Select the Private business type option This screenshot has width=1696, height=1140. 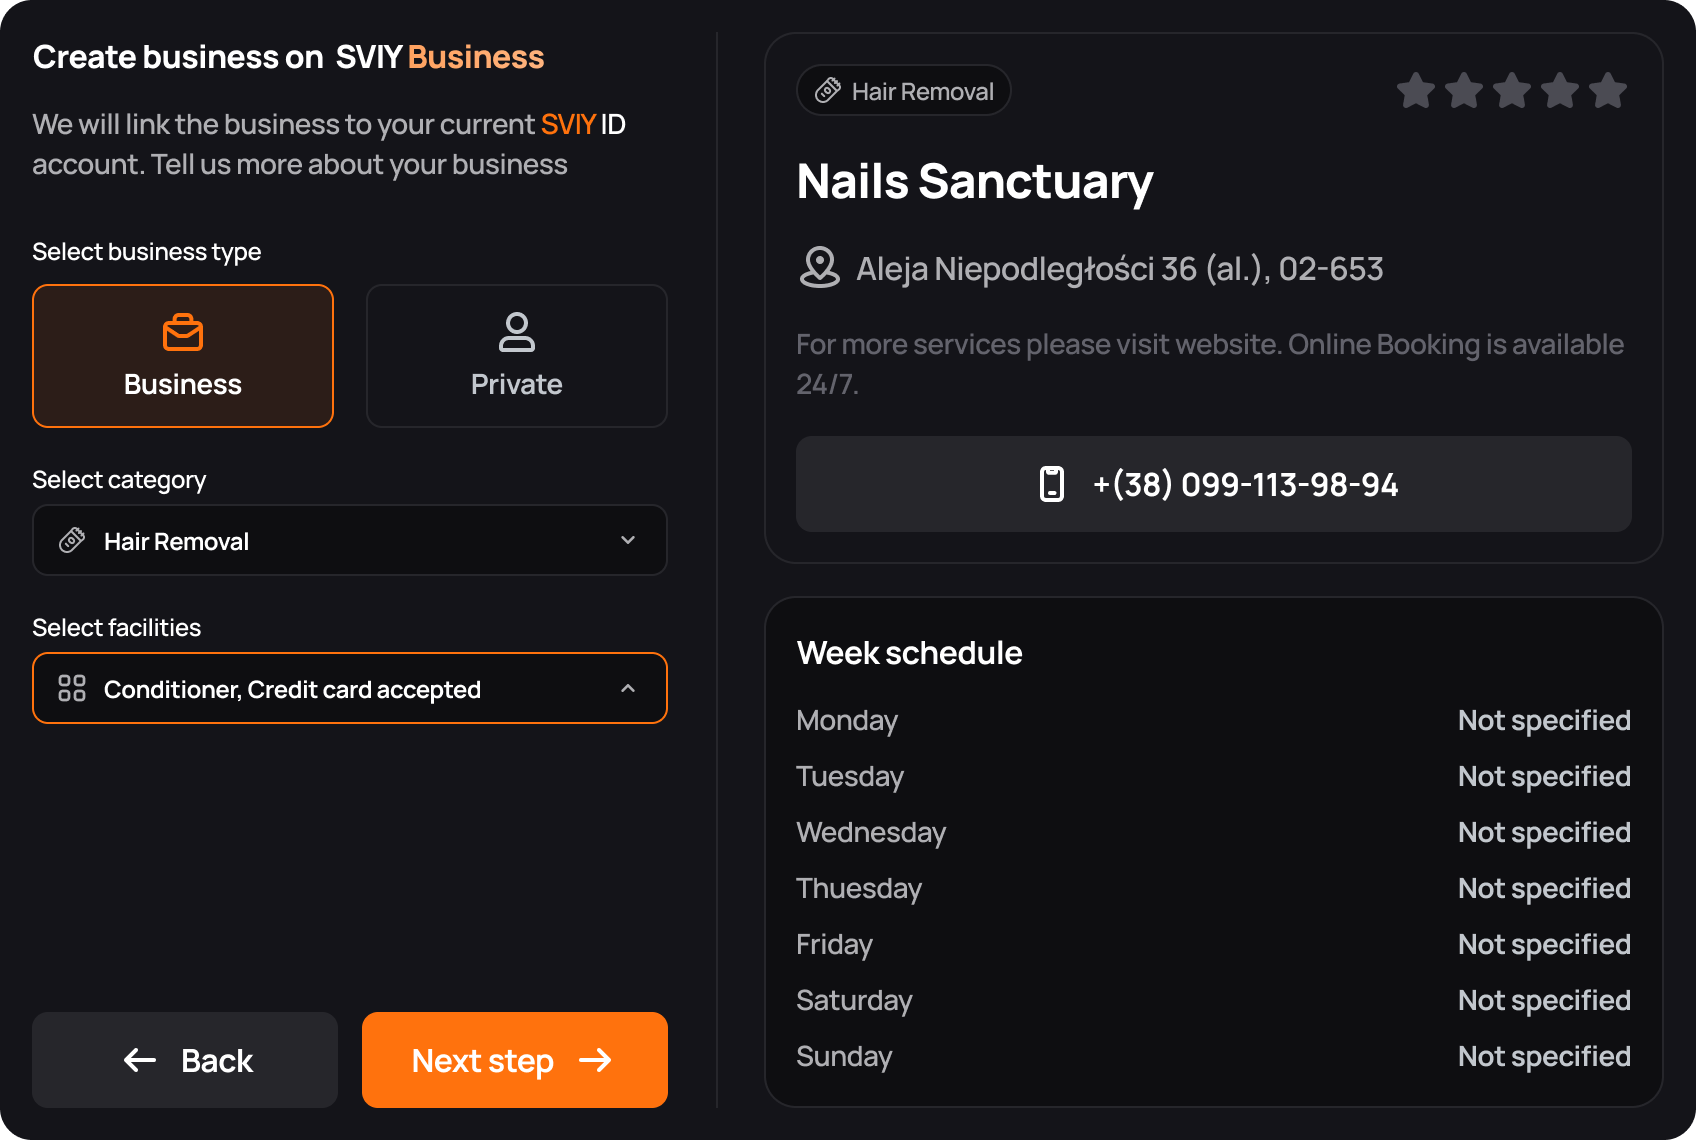pyautogui.click(x=517, y=356)
